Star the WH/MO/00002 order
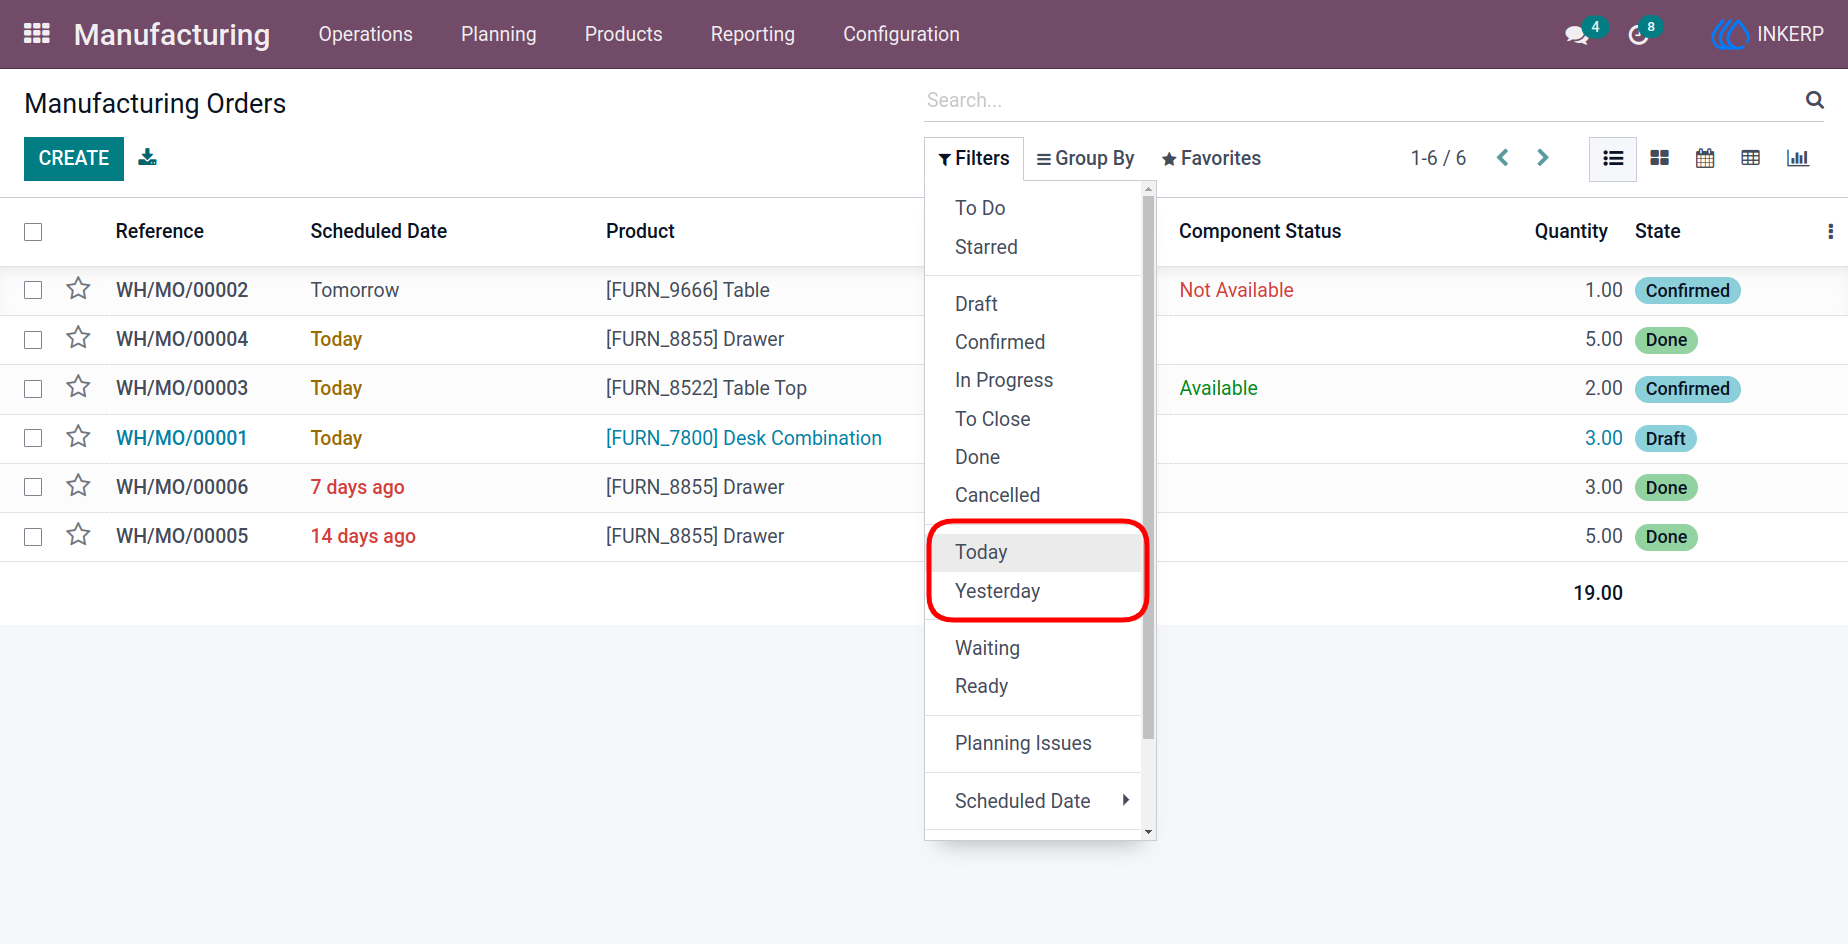 tap(78, 289)
